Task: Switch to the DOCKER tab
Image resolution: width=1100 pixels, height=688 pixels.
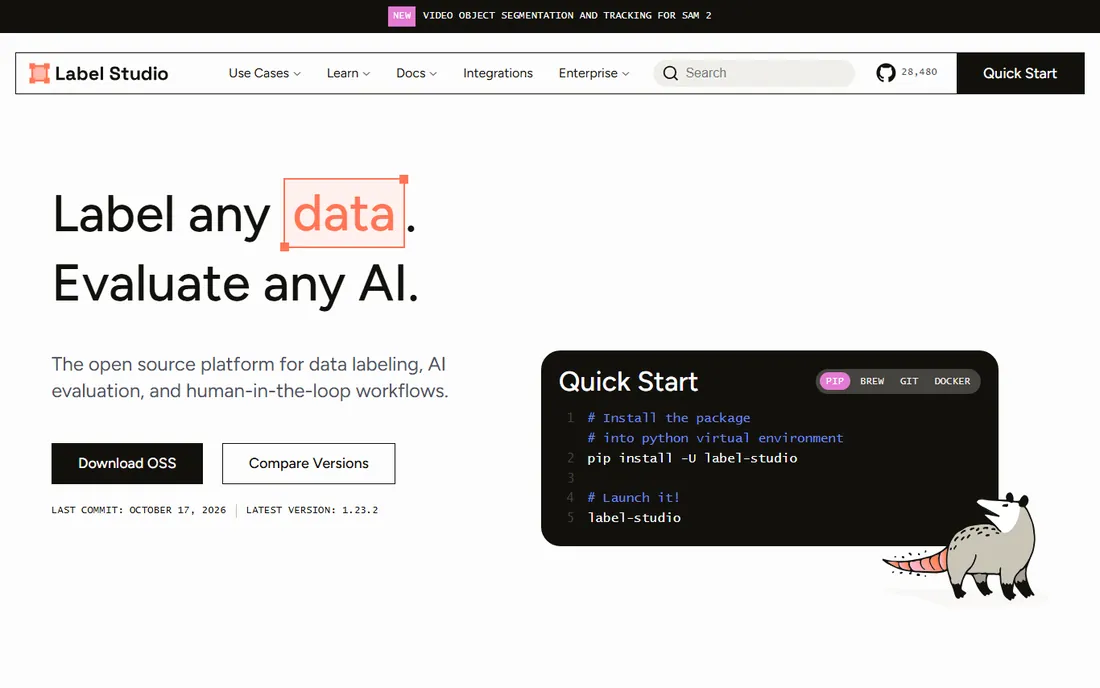Action: point(952,381)
